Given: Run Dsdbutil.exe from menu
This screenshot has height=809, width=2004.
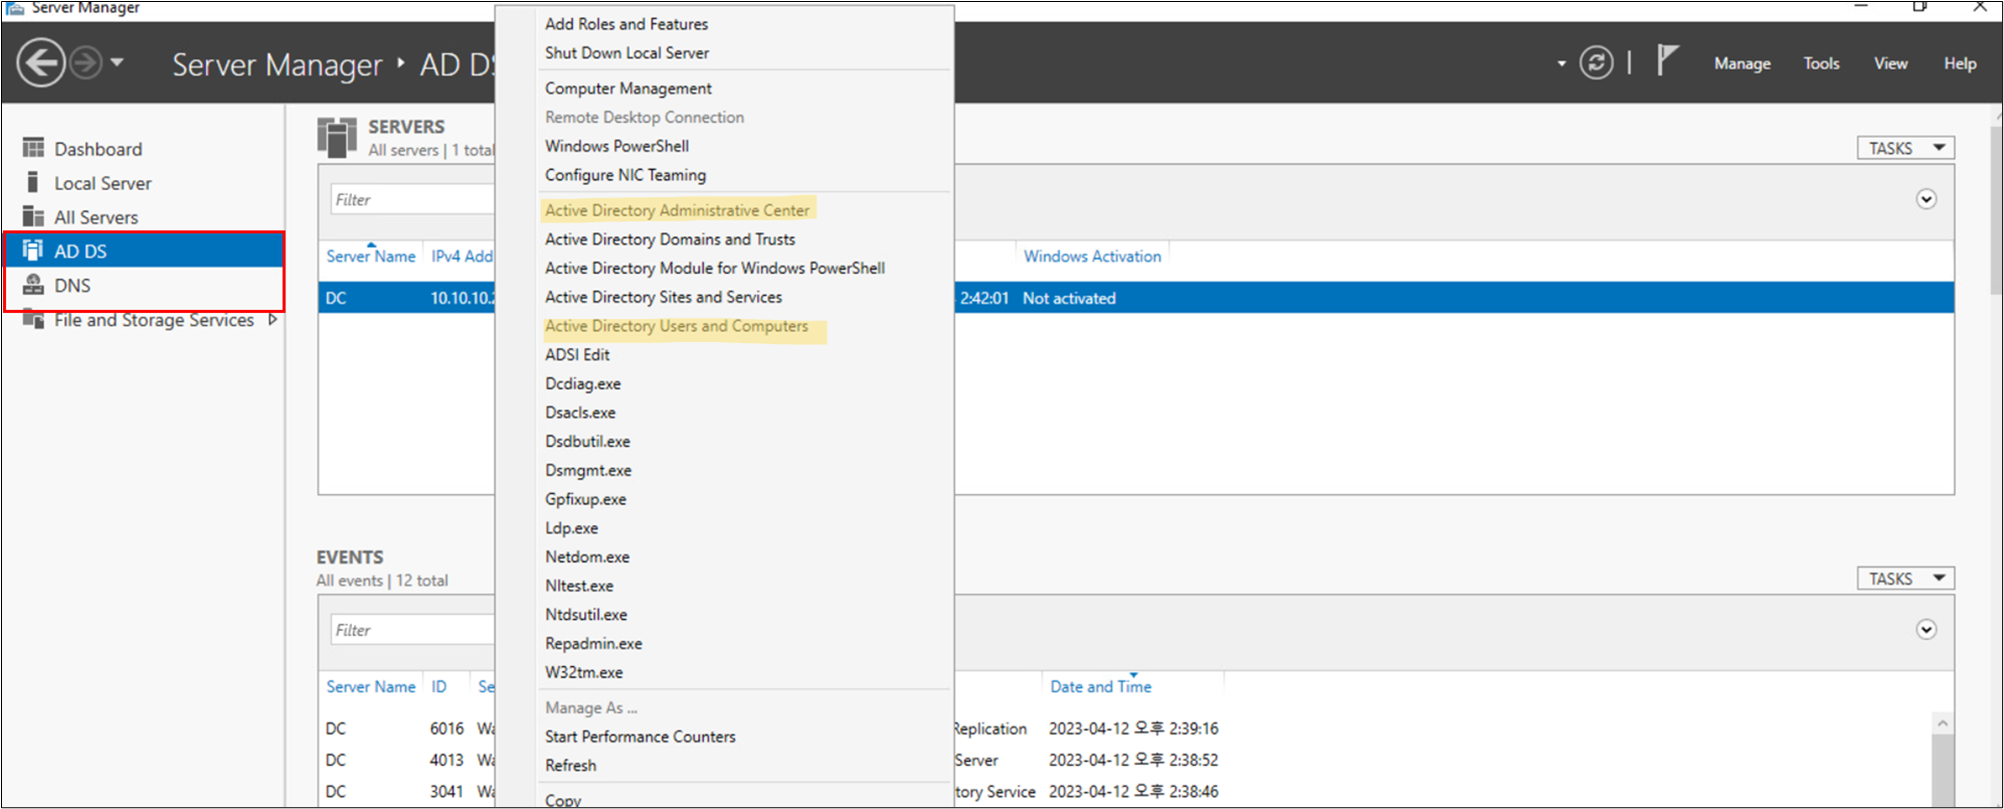Looking at the screenshot, I should [587, 442].
